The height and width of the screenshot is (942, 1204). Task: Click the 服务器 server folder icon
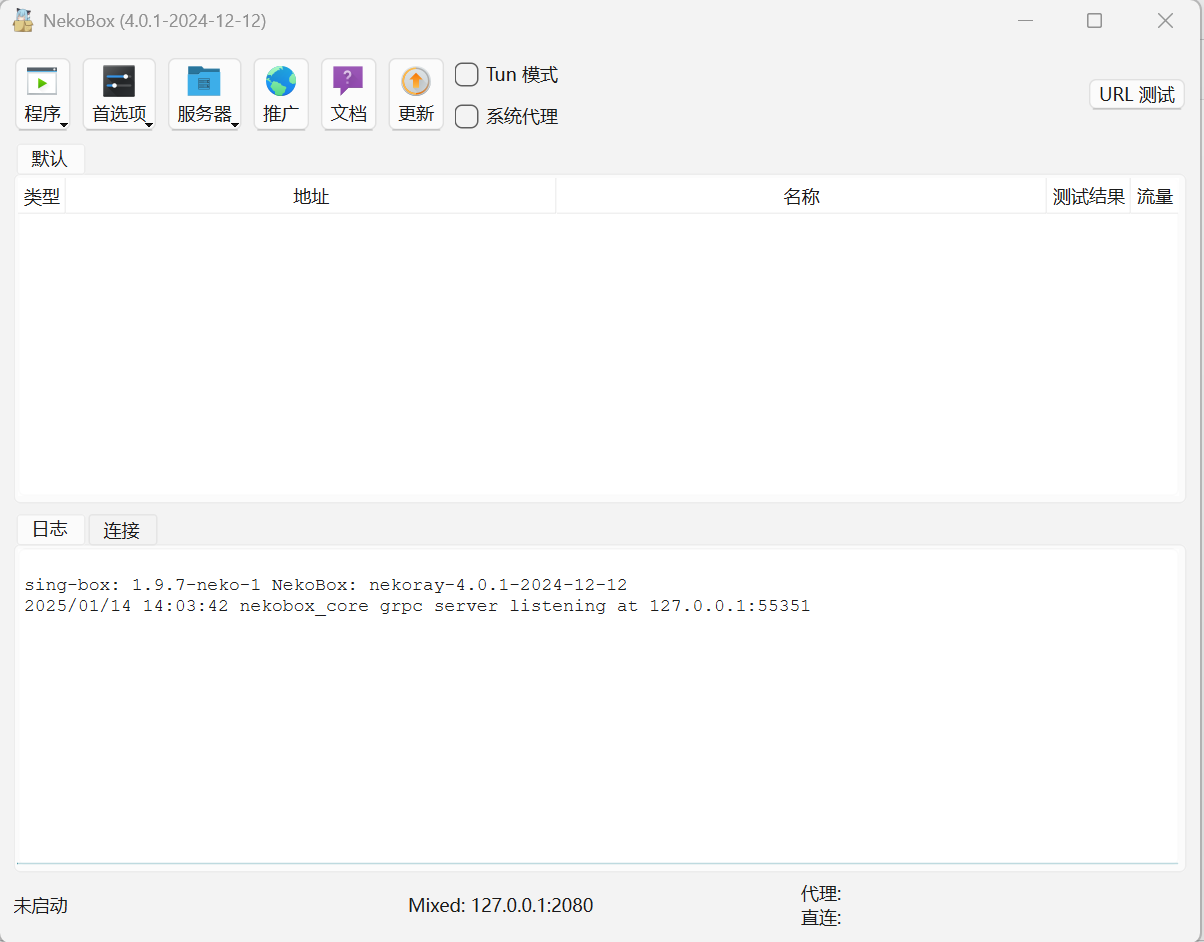[x=204, y=81]
